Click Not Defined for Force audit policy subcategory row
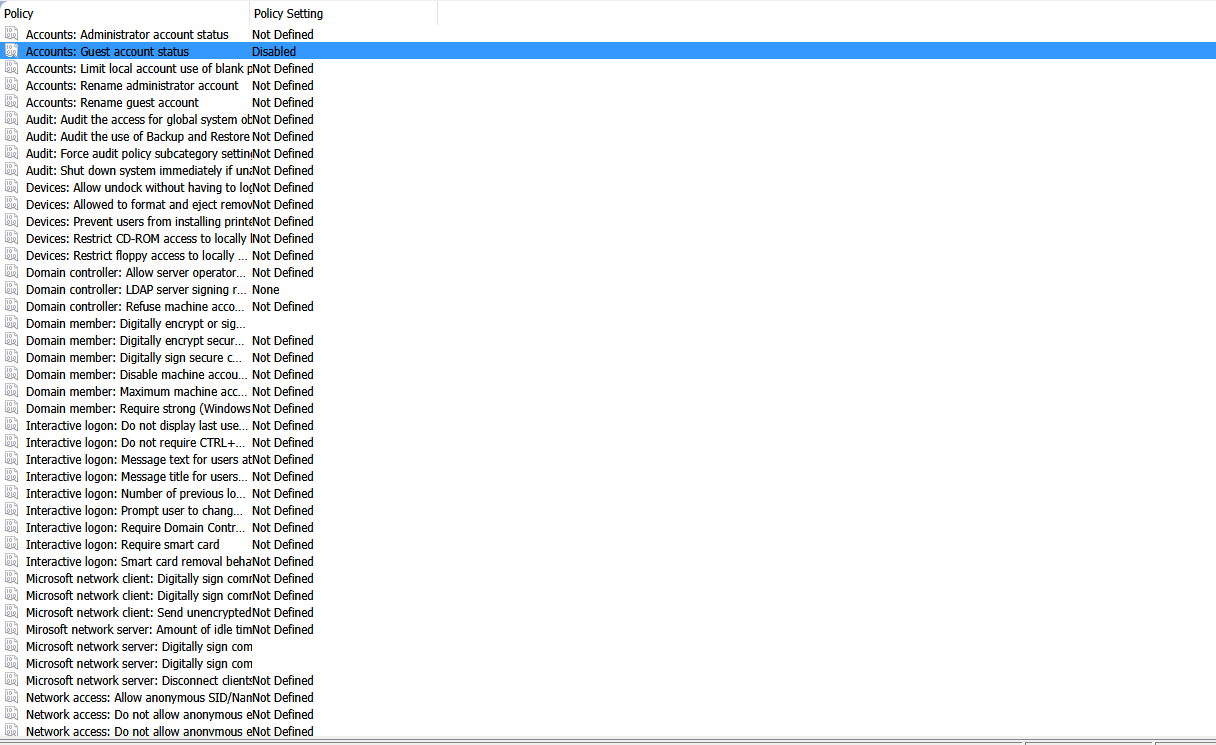The image size is (1216, 745). point(283,153)
